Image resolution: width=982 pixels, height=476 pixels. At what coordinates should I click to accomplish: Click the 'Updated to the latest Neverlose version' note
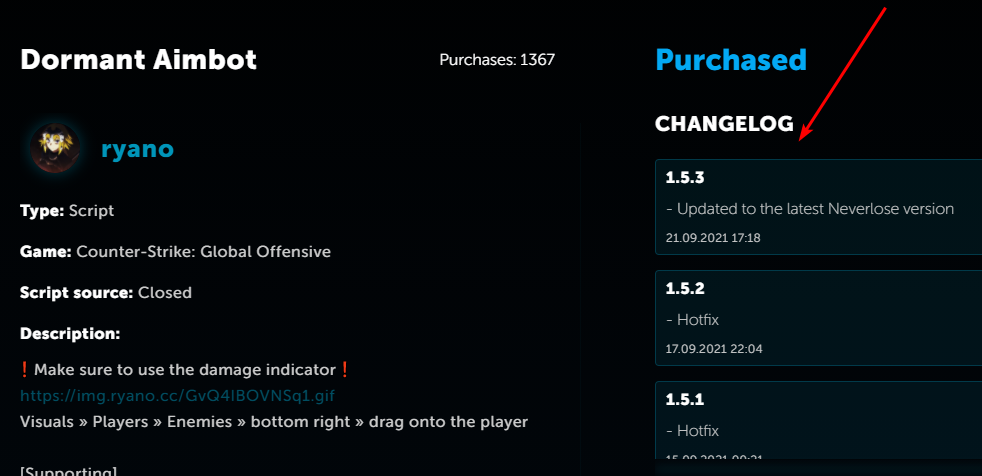point(810,209)
